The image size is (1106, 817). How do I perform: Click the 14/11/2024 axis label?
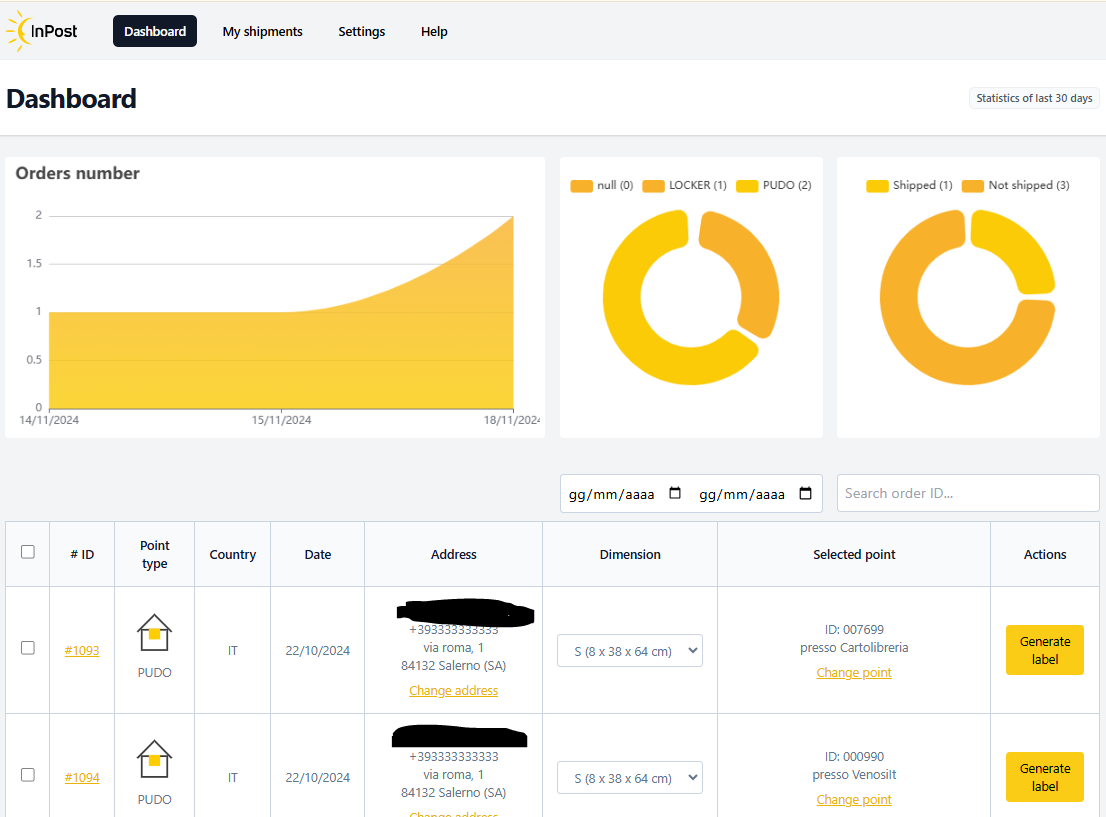(x=49, y=420)
